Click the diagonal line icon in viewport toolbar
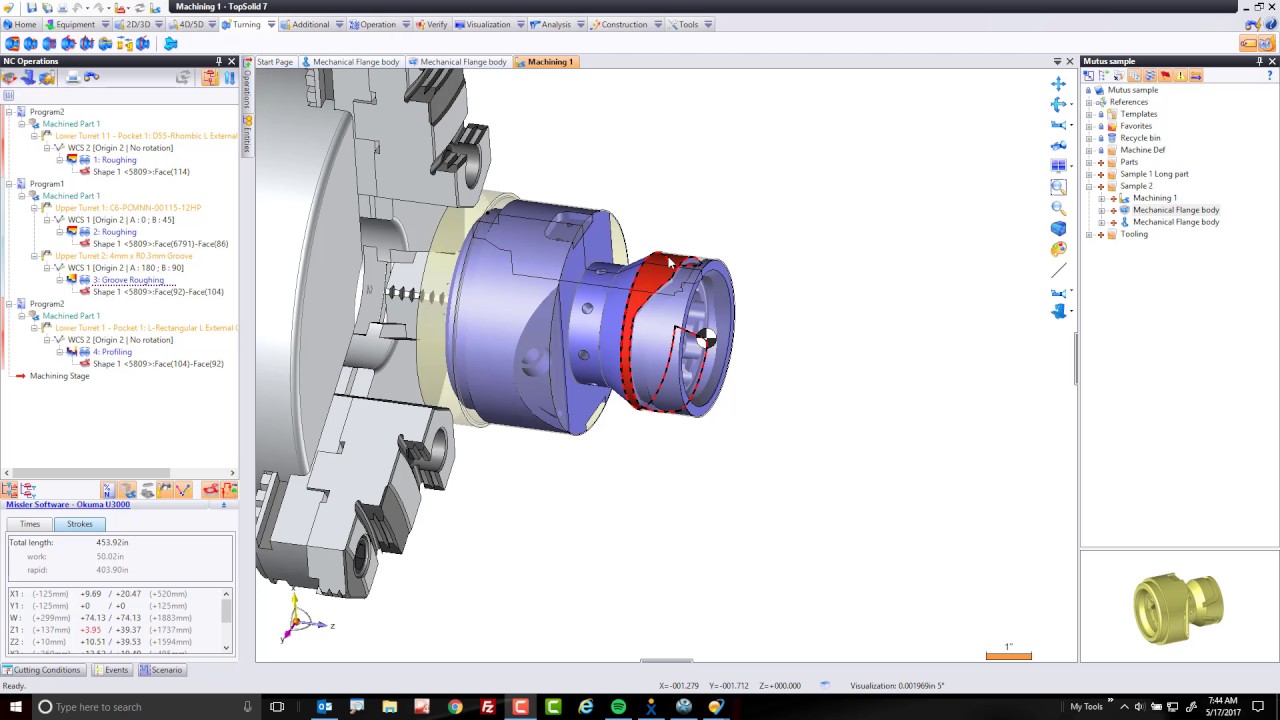This screenshot has width=1280, height=720. 1059,270
